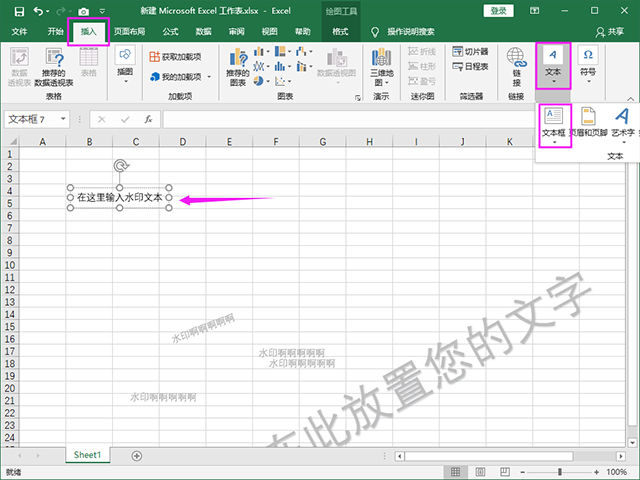This screenshot has width=640, height=480.
Task: Open the 文本 (Text) group dropdown
Action: [553, 65]
